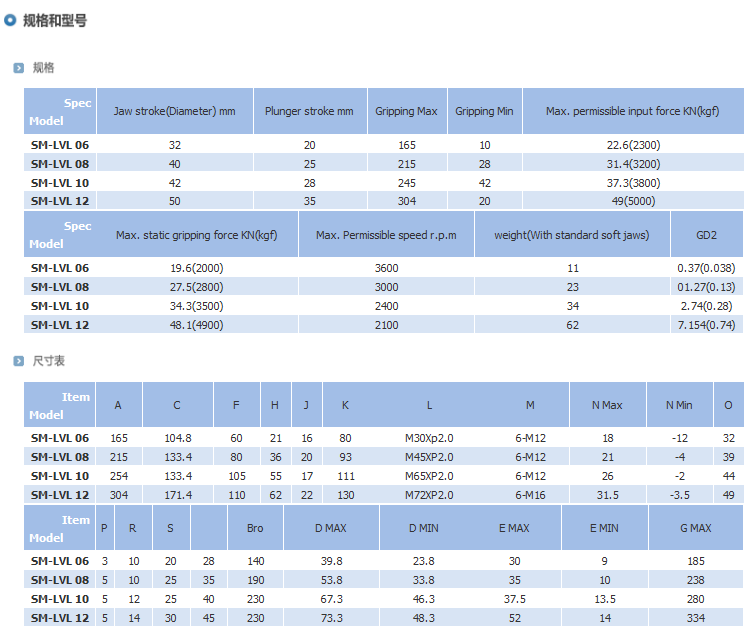The height and width of the screenshot is (643, 755).
Task: Click the GD2 value 2.74(0.28)
Action: 706,306
